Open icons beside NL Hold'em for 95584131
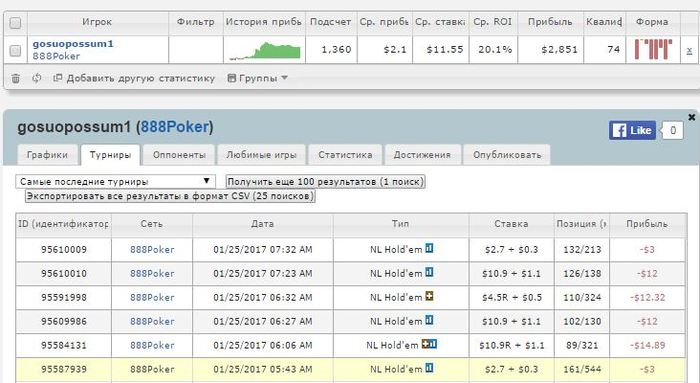Screen dimensions: 700x383 [x=429, y=344]
